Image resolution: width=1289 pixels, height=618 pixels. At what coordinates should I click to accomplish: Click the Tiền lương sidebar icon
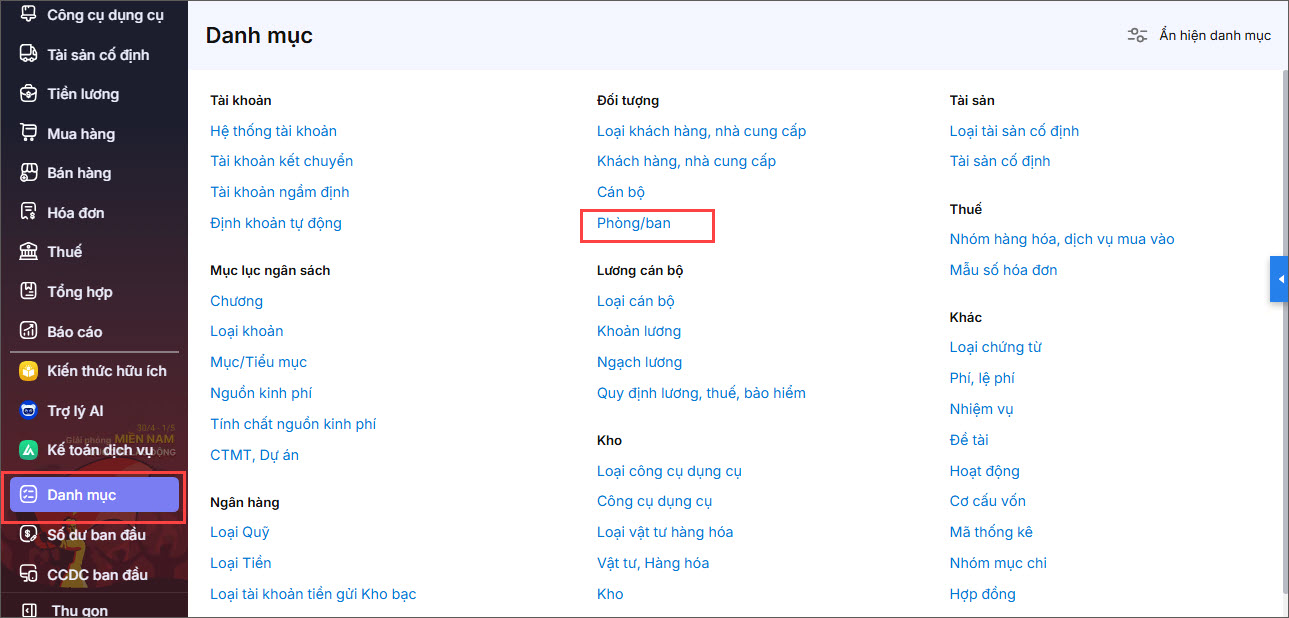pos(29,94)
